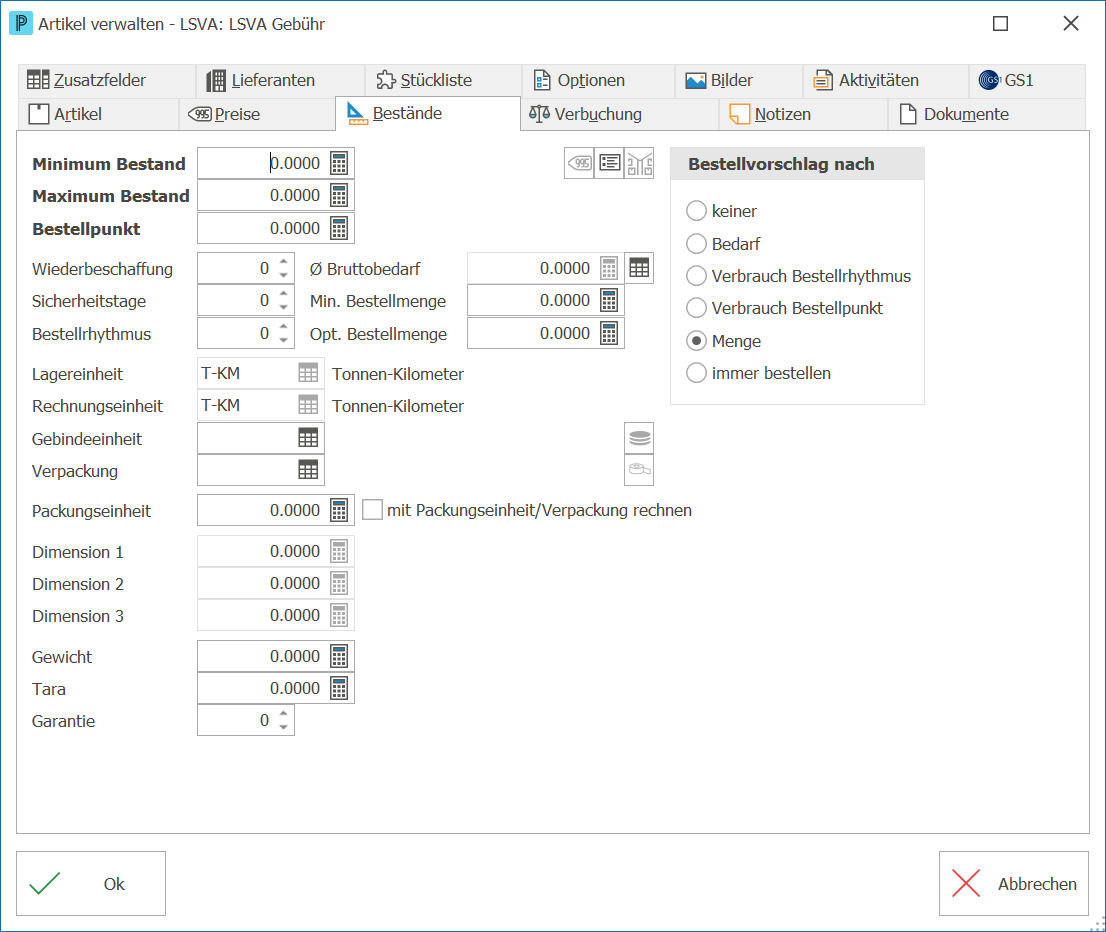Increase the Wiederbeschaffung value
Screen dimensions: 1106x932
(284, 261)
